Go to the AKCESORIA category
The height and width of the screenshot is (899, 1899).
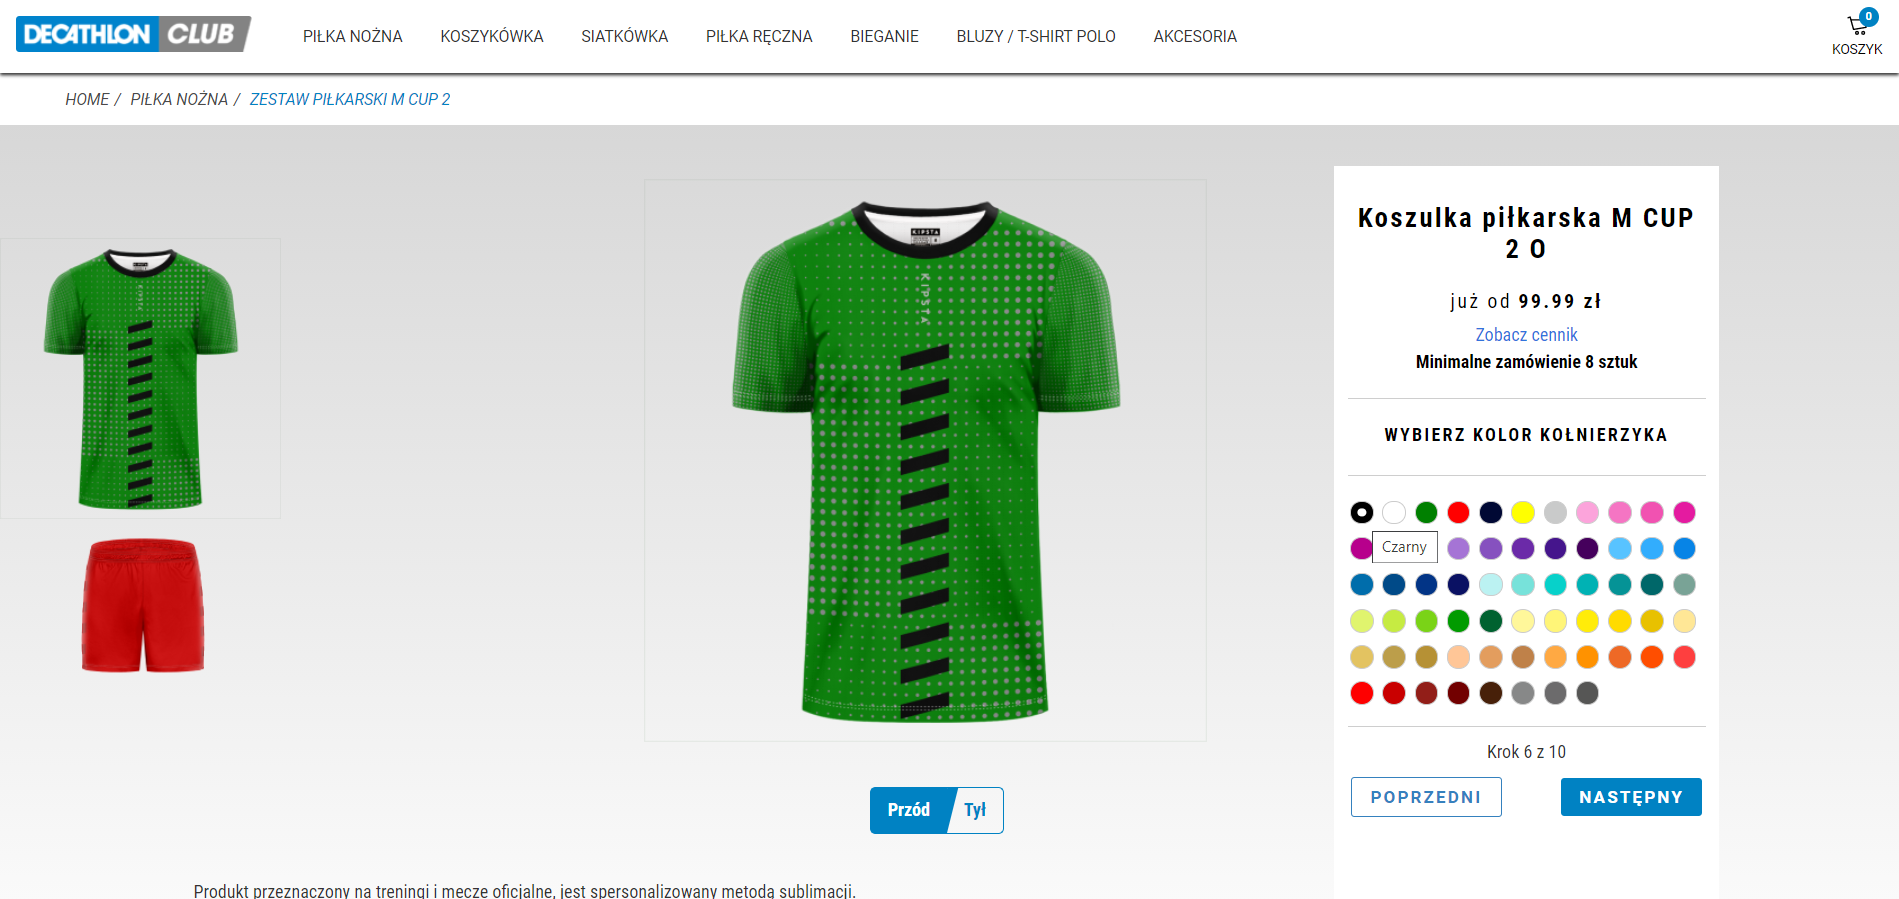pos(1195,36)
